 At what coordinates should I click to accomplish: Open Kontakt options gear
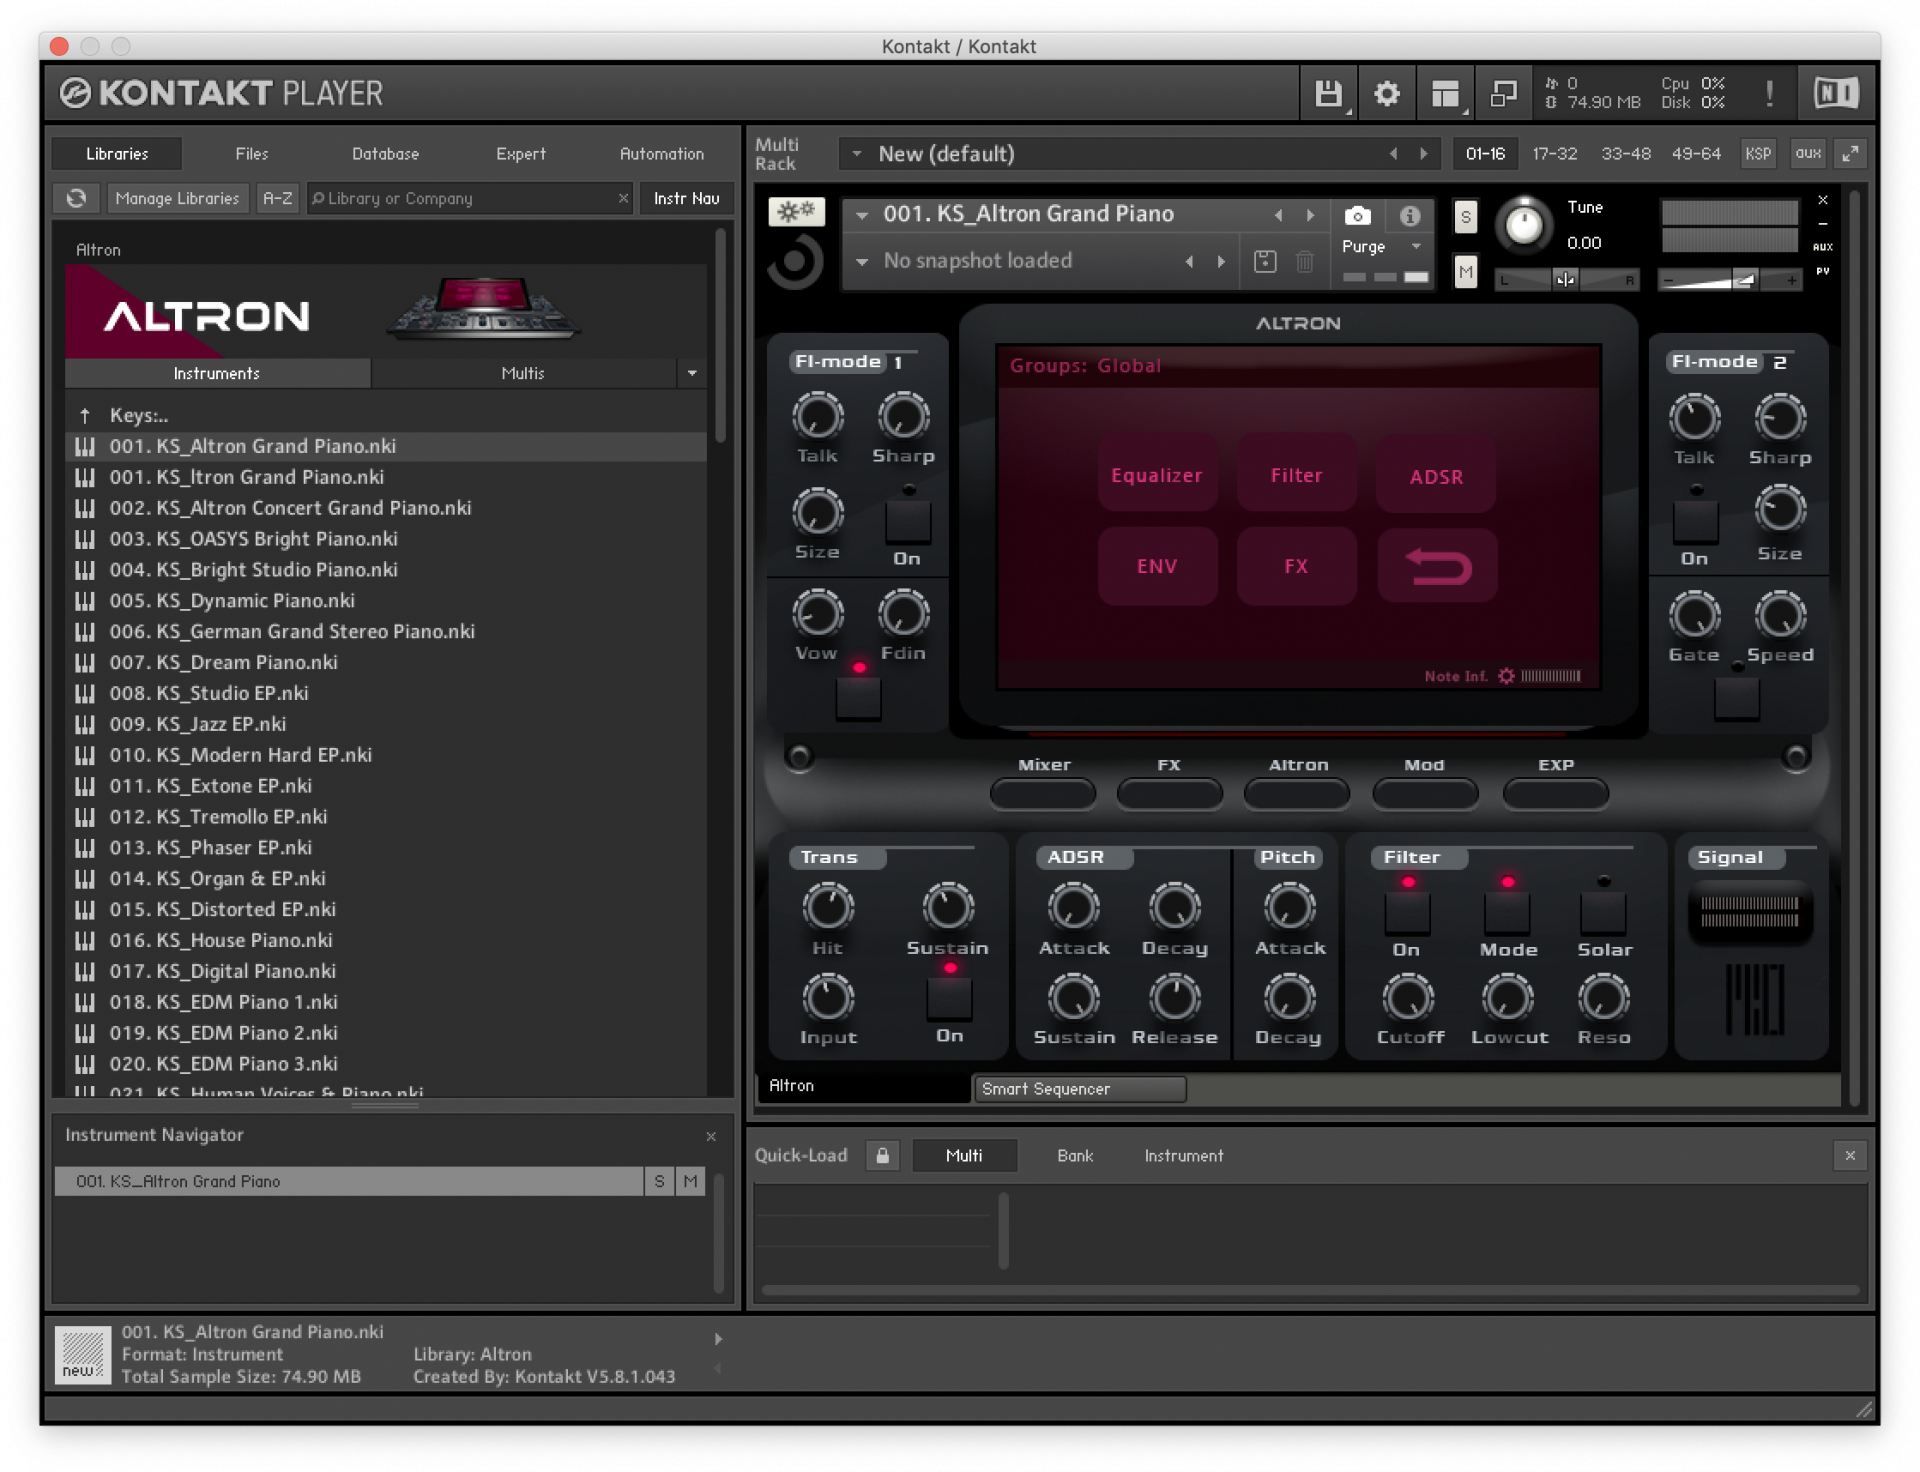1386,94
